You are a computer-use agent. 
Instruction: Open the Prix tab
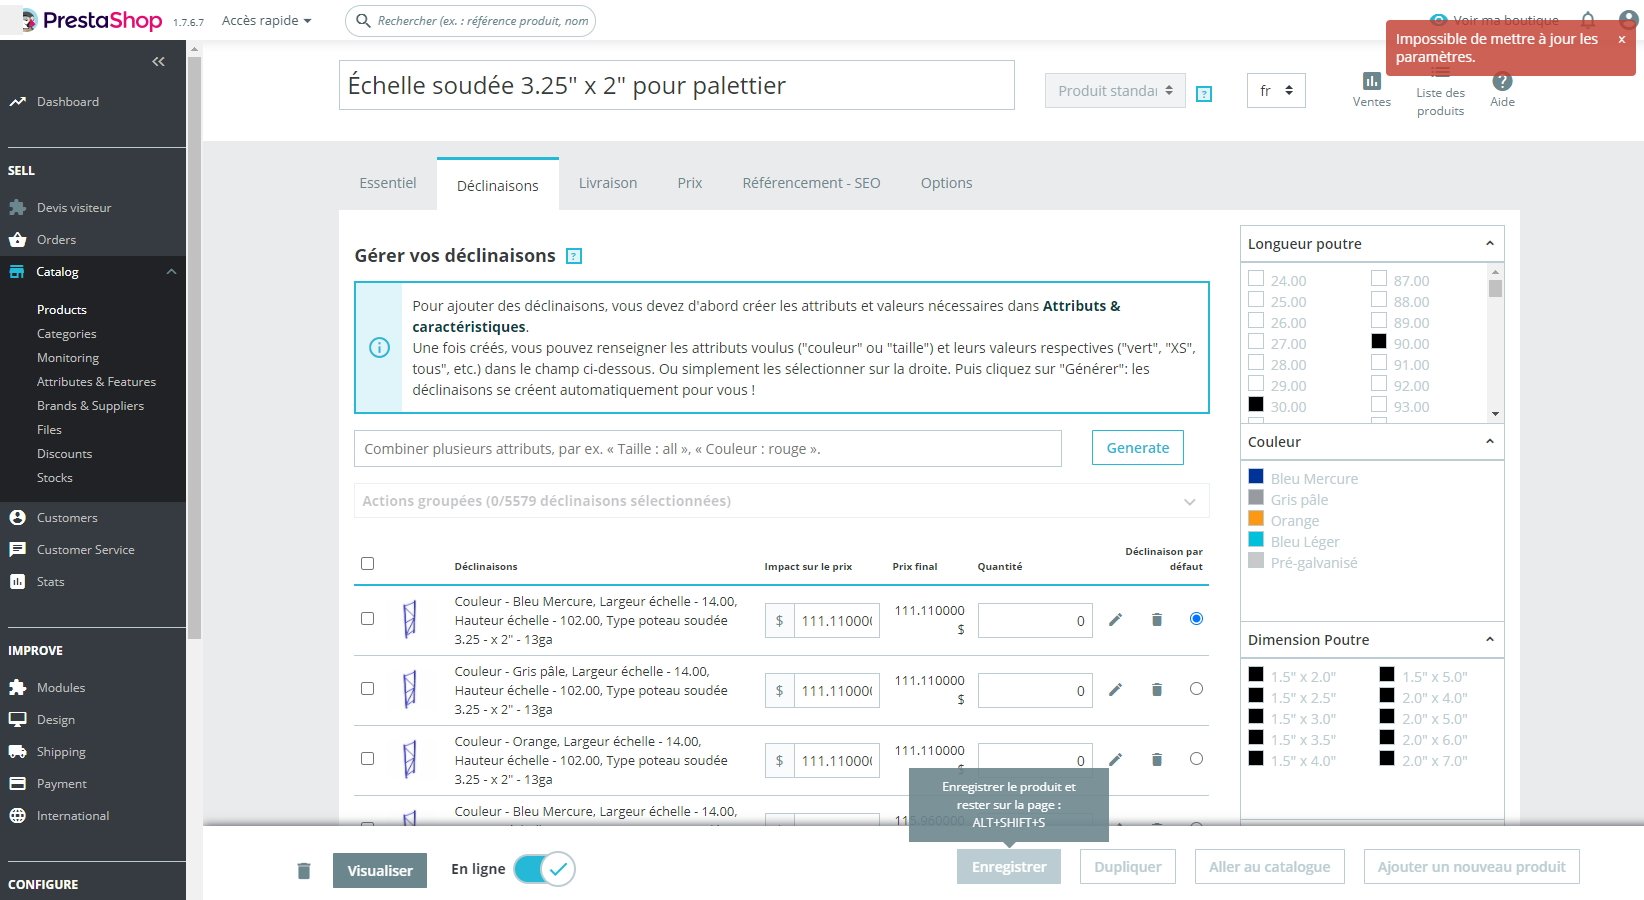[690, 183]
